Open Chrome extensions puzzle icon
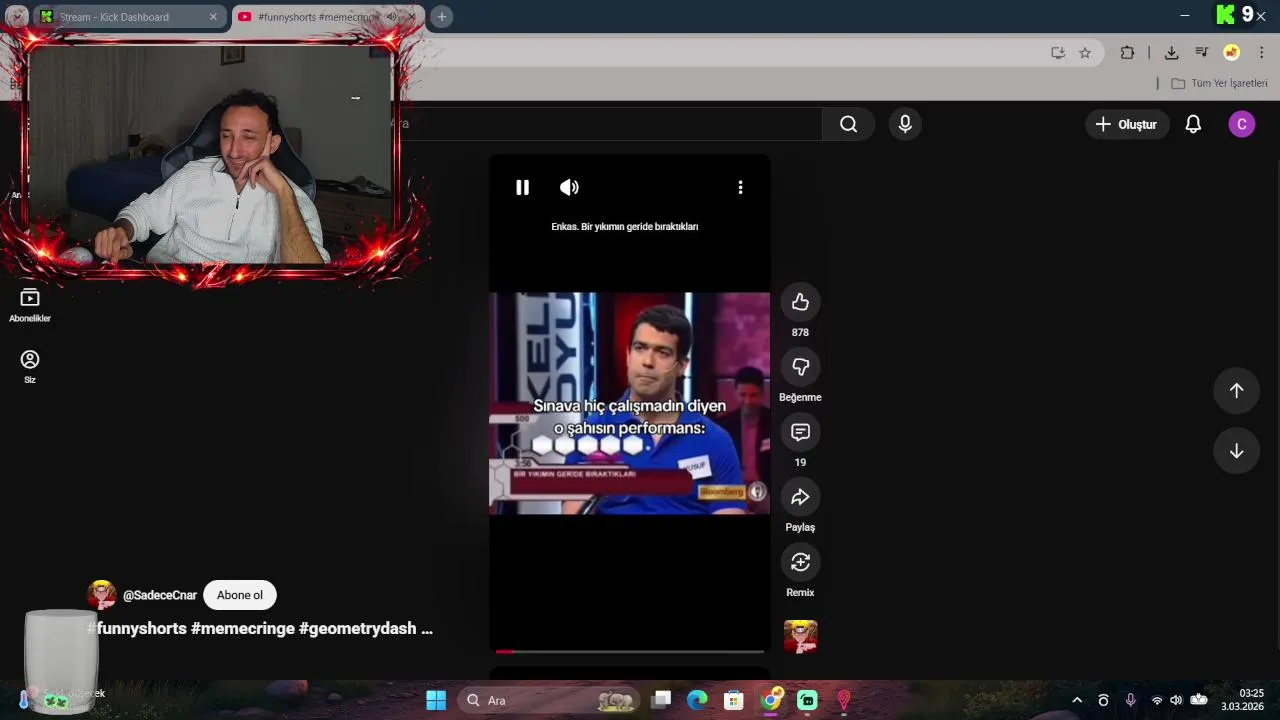1280x720 pixels. pyautogui.click(x=1127, y=53)
